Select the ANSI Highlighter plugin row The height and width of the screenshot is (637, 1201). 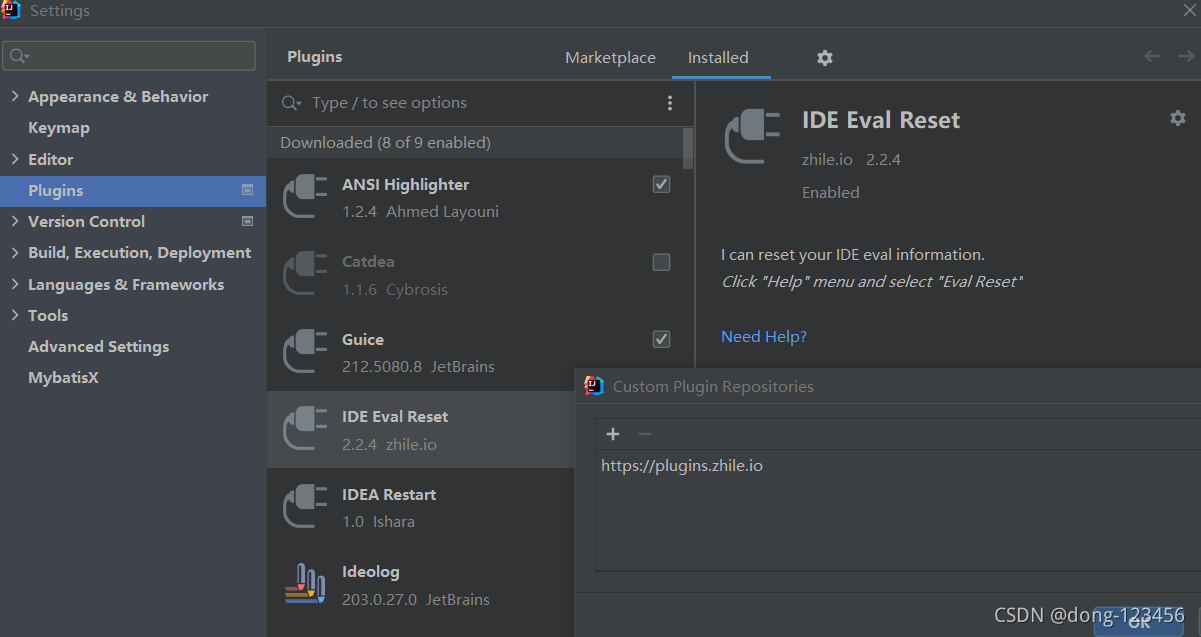475,197
